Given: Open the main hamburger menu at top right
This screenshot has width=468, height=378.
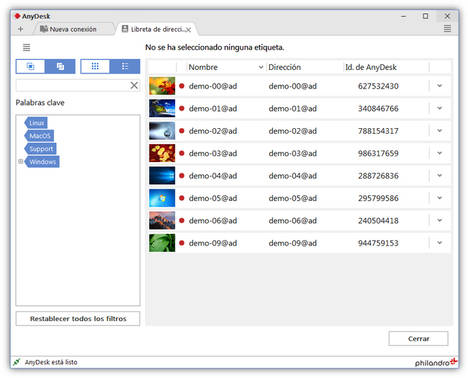Looking at the screenshot, I should click(447, 29).
